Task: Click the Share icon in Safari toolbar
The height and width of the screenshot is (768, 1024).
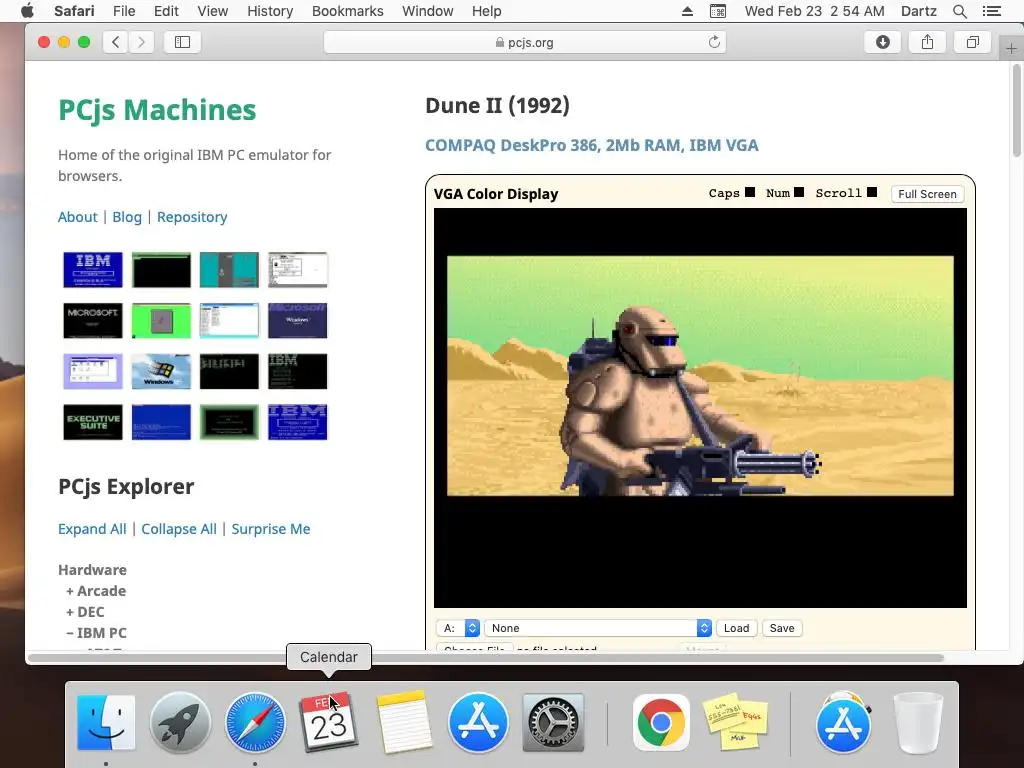Action: pyautogui.click(x=927, y=42)
